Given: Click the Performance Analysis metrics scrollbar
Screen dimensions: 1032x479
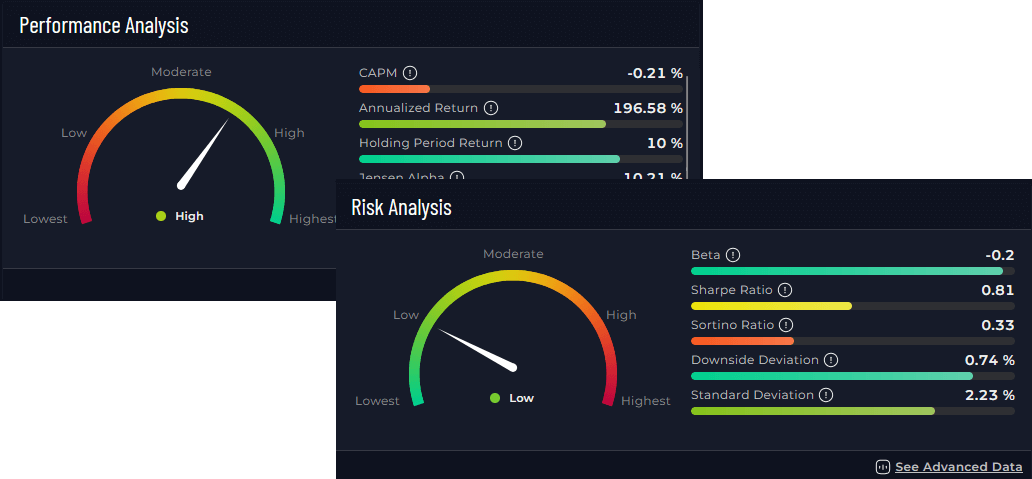Looking at the screenshot, I should tap(688, 120).
